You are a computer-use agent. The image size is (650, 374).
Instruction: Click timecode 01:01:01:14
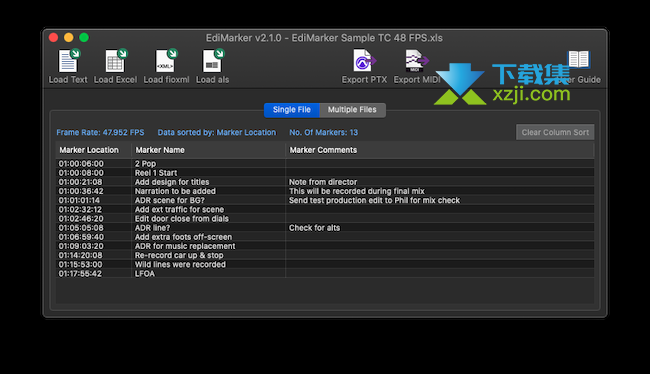click(x=79, y=200)
